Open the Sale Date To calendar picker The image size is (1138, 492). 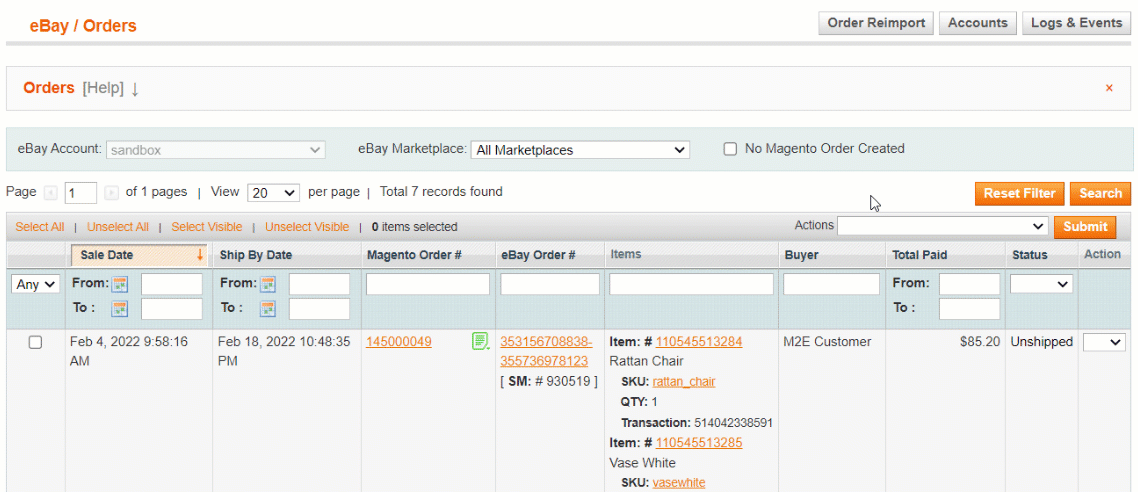point(119,308)
